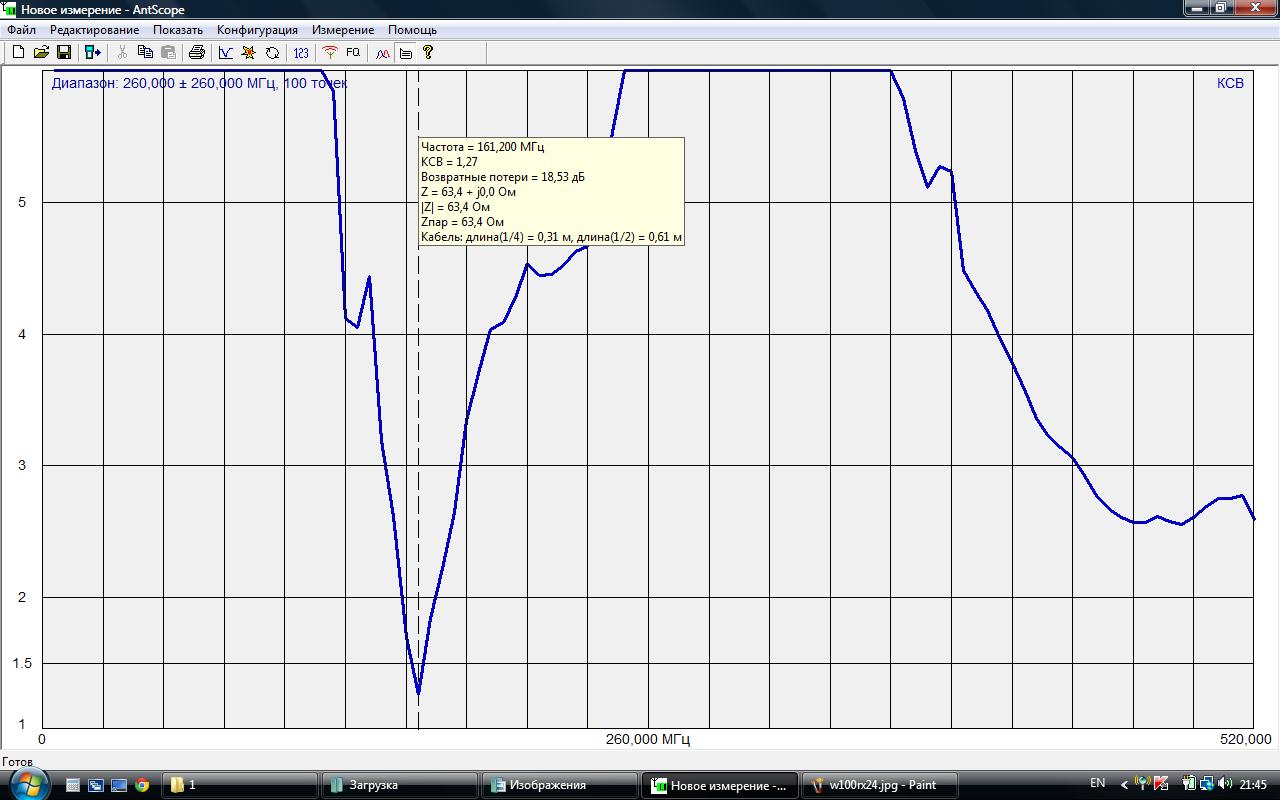Click the red antenna measurement icon
Image resolution: width=1280 pixels, height=800 pixels.
(330, 52)
